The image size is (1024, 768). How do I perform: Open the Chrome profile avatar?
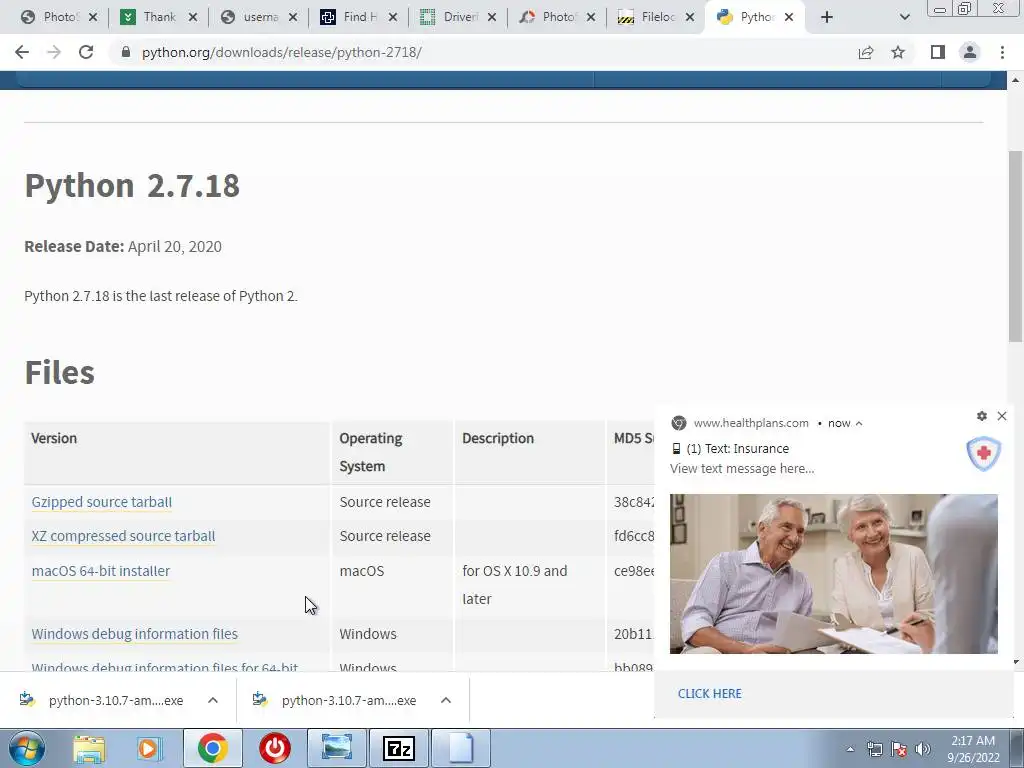970,52
